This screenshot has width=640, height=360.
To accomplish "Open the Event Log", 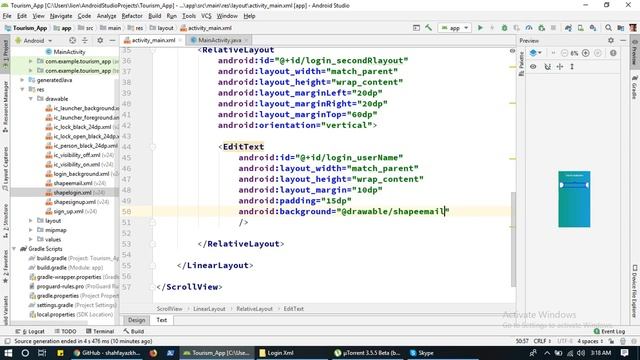I will click(609, 331).
